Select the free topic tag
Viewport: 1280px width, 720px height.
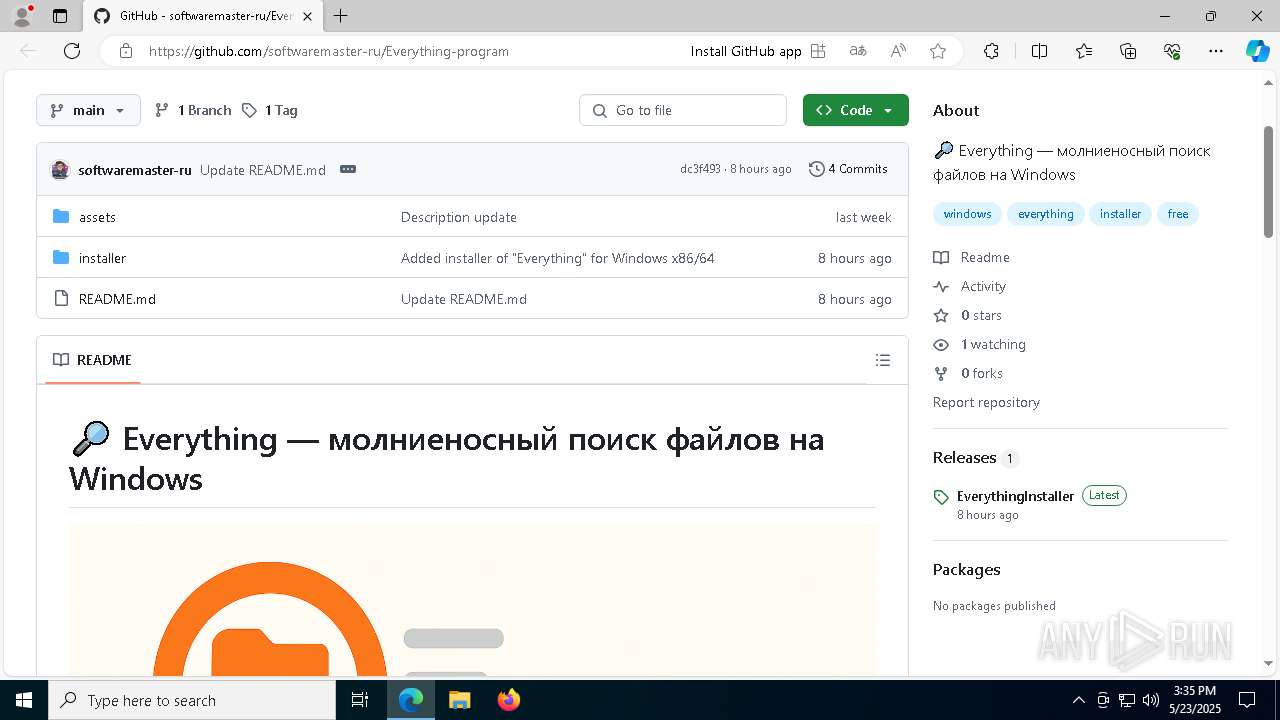1178,214
